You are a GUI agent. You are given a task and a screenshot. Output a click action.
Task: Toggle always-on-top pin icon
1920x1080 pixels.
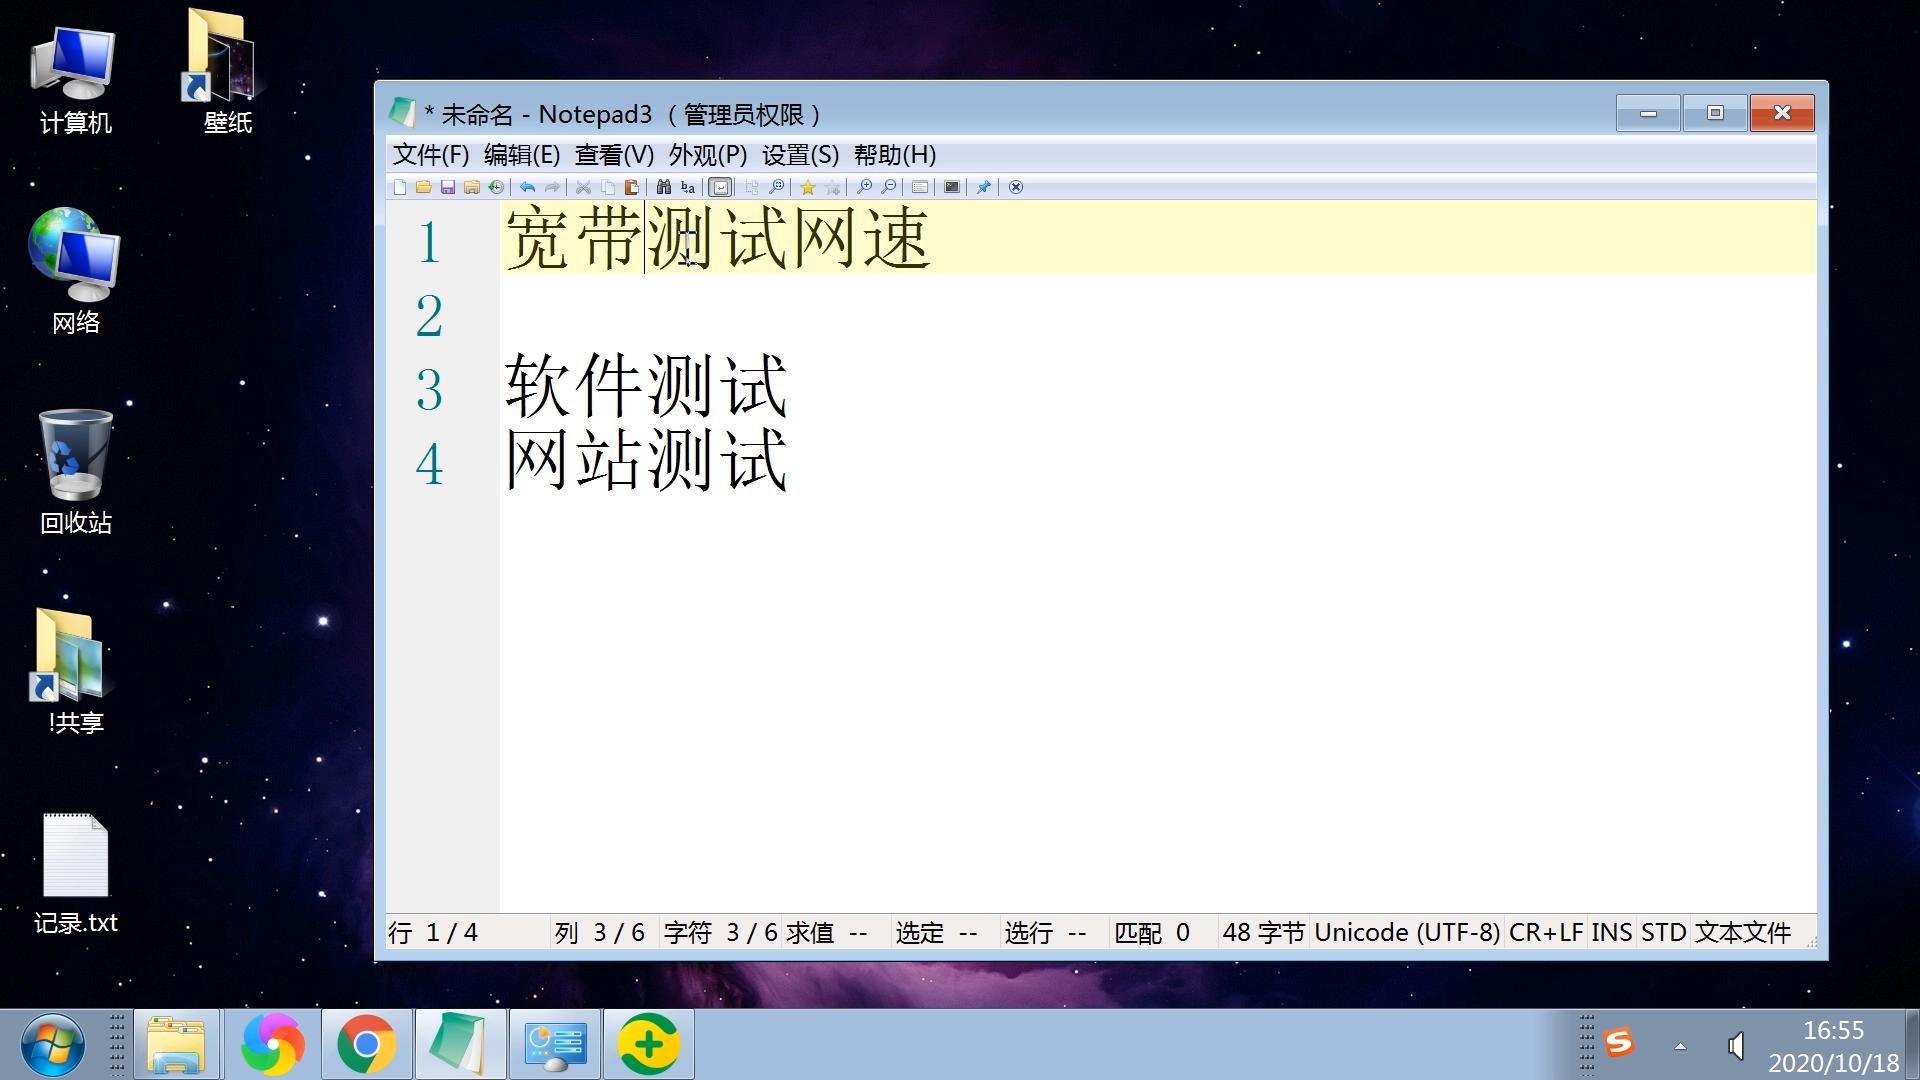pos(983,187)
